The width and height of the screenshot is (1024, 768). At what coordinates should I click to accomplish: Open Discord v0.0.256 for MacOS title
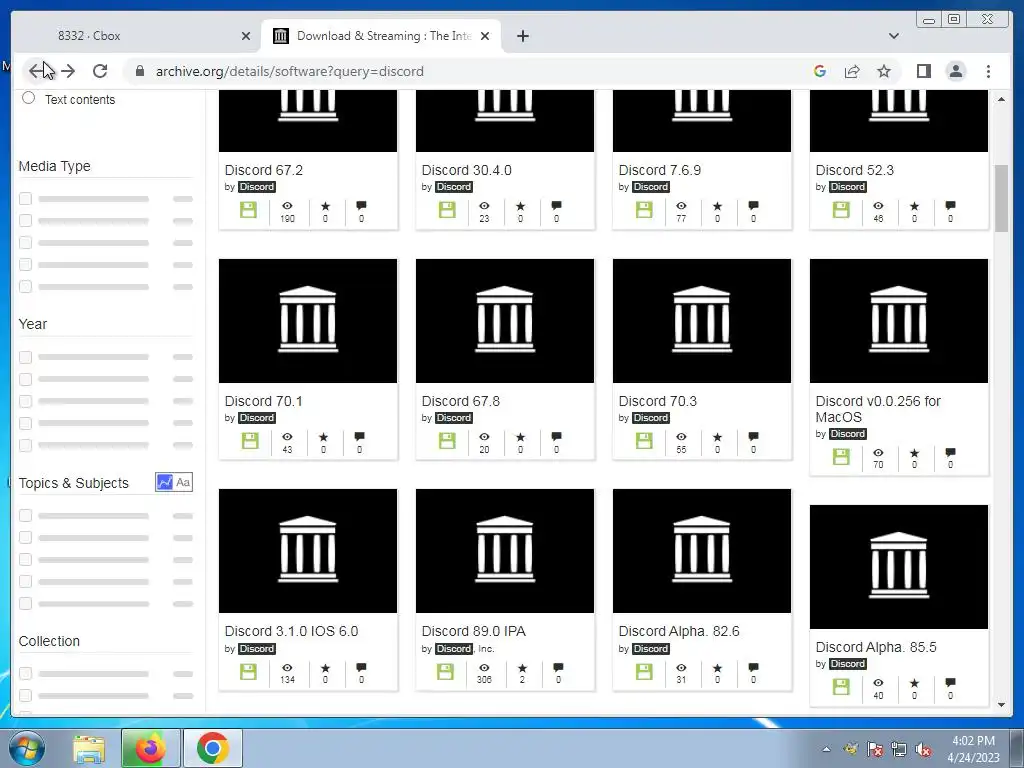click(878, 409)
